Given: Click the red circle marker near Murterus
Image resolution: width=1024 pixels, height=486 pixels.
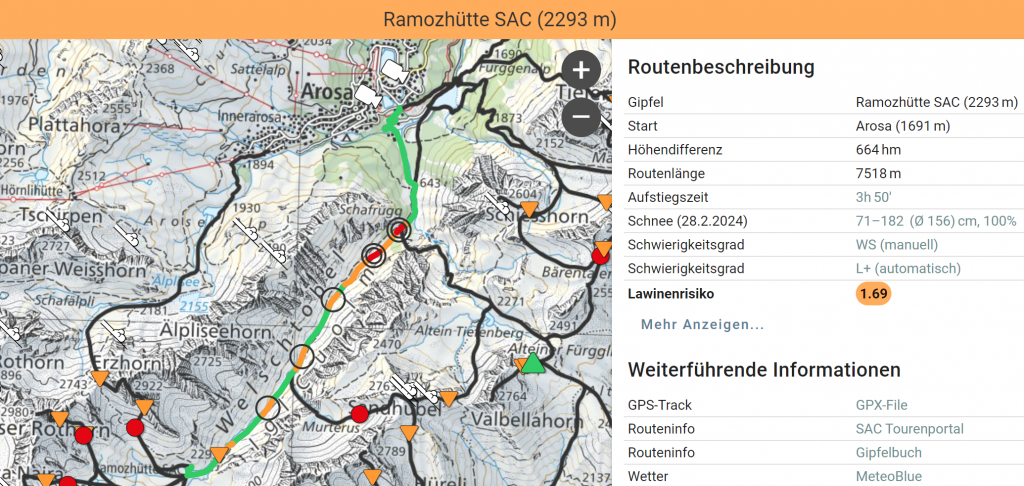Looking at the screenshot, I should pos(360,414).
